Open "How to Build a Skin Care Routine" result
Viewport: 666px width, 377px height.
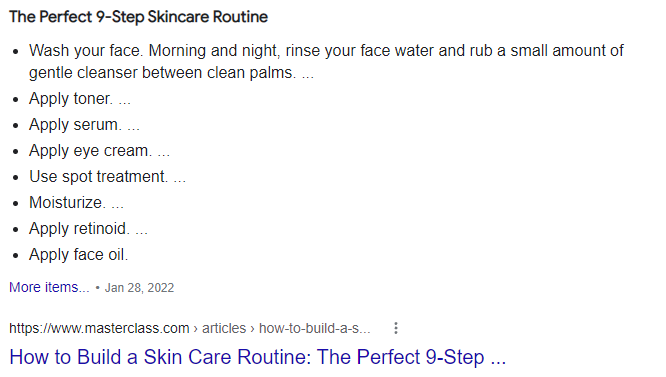point(257,357)
